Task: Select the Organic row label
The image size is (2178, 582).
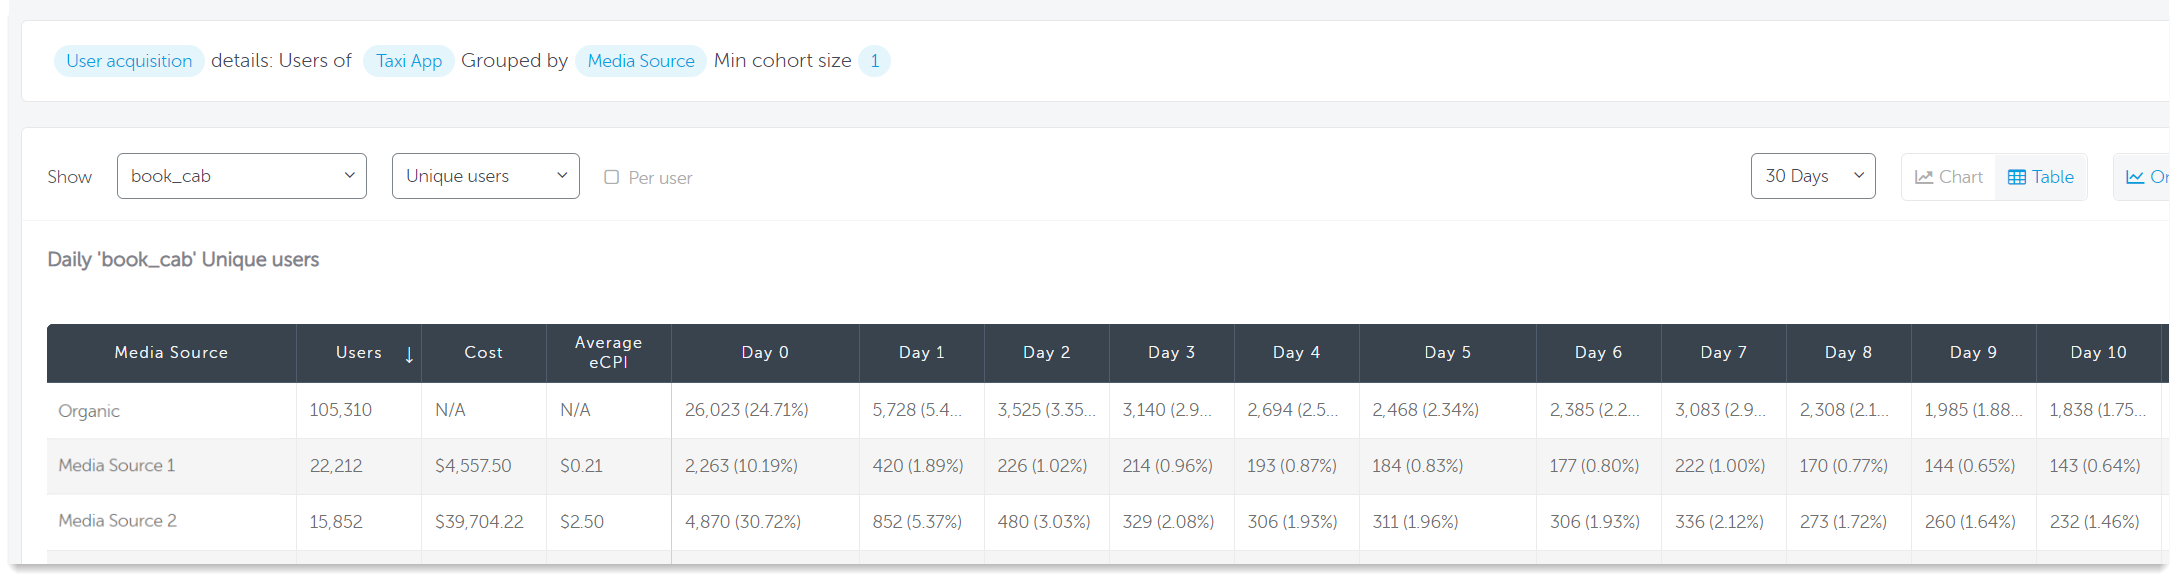Action: [x=89, y=411]
